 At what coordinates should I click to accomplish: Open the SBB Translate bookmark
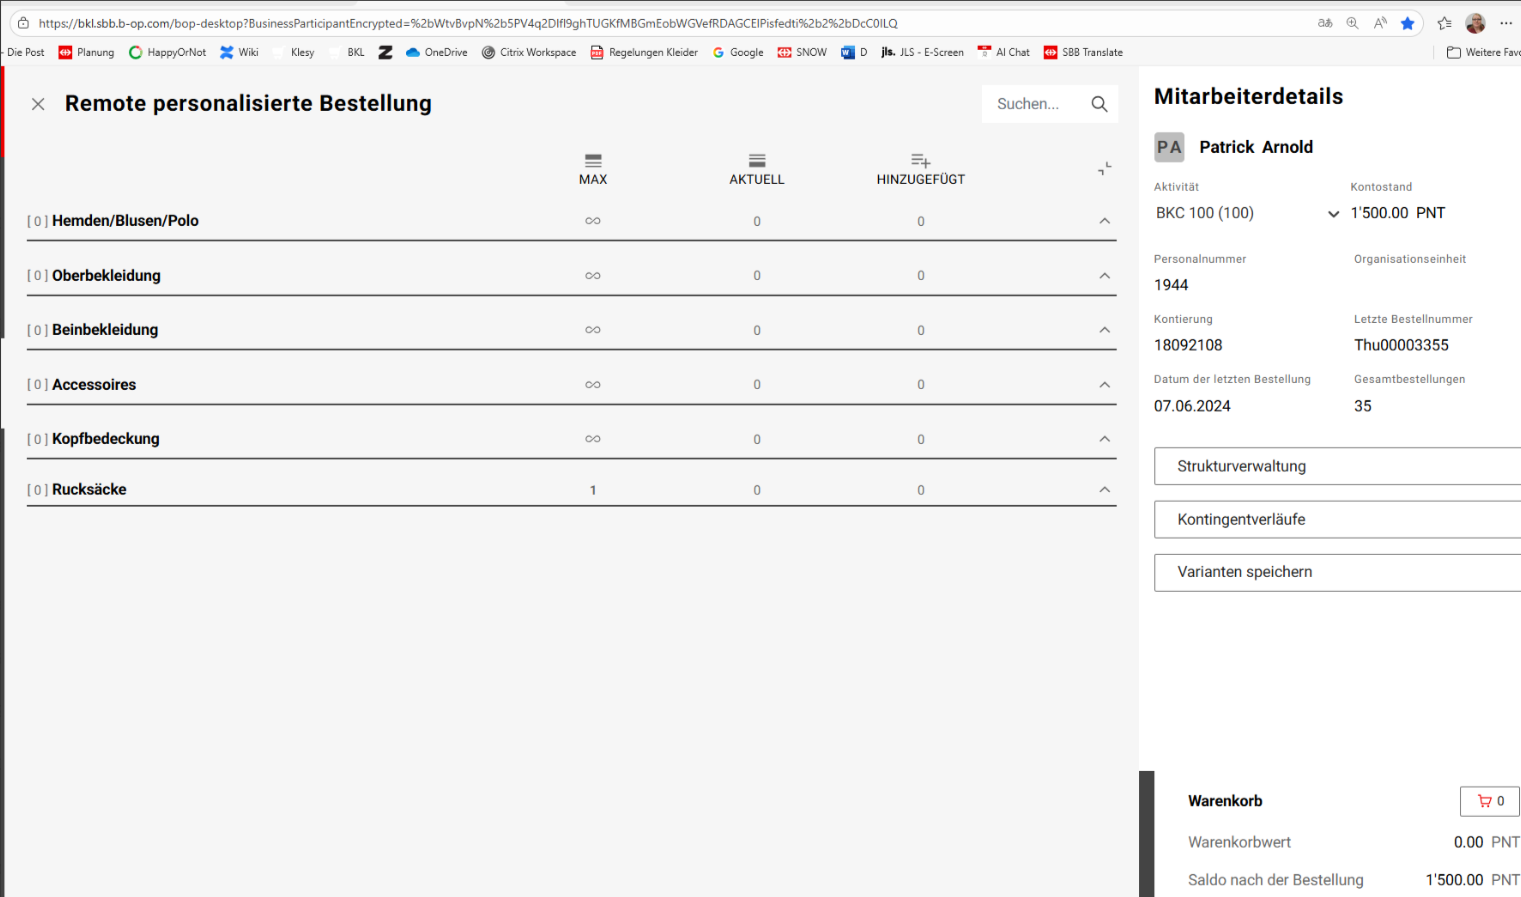click(x=1083, y=52)
